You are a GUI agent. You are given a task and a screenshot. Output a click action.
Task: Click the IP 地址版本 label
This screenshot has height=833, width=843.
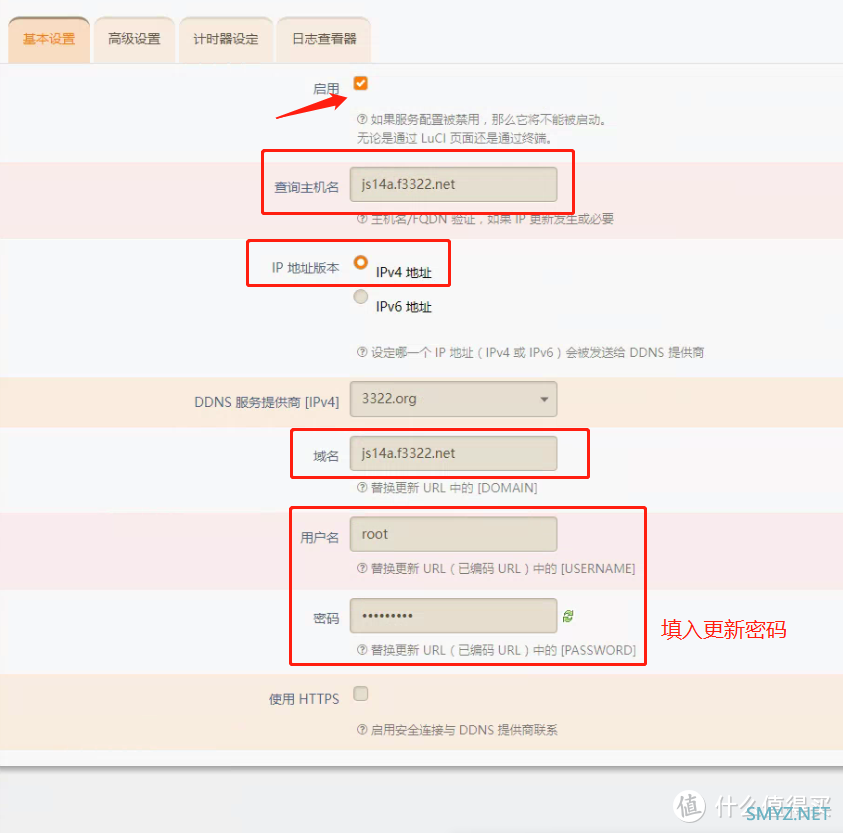point(305,268)
